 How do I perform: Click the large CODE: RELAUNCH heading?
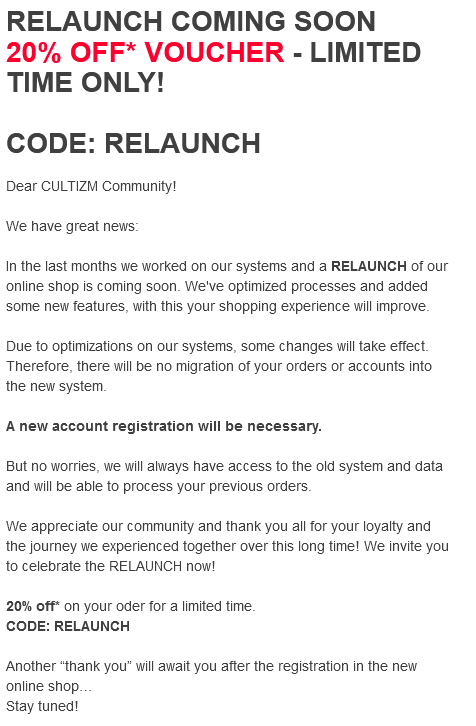pos(133,143)
